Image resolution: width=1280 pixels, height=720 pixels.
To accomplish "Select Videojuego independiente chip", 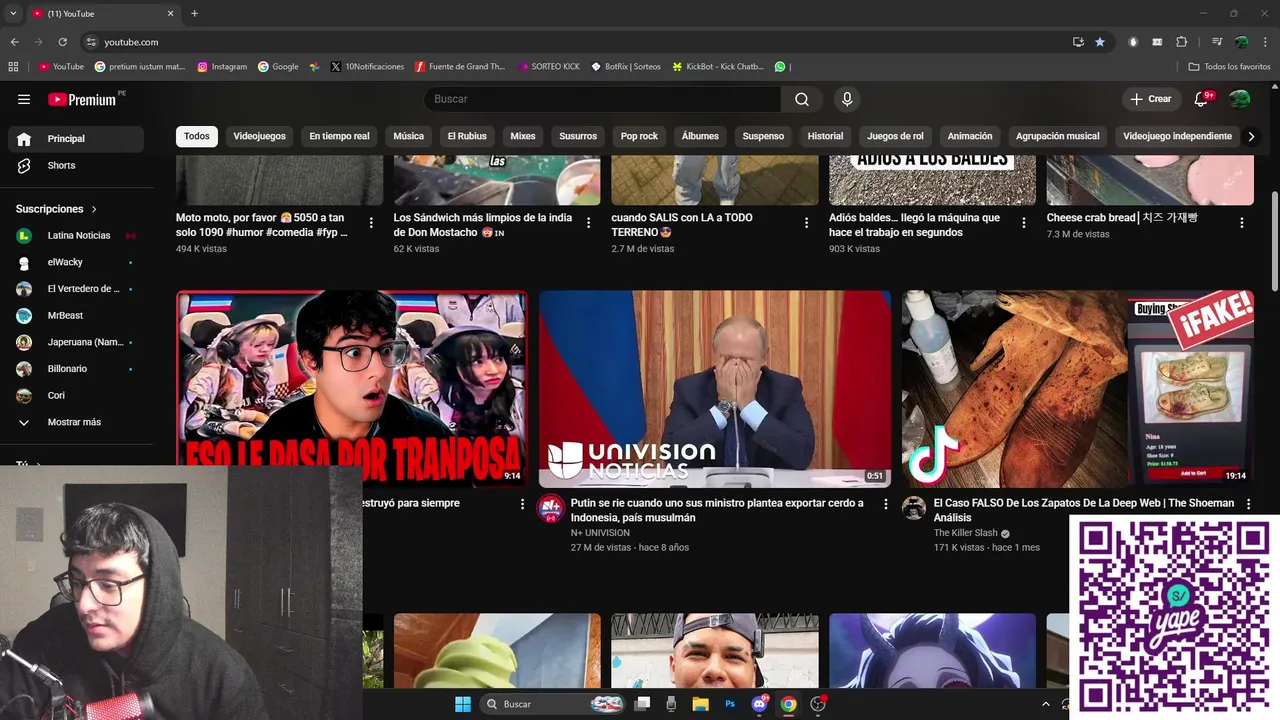I will [x=1177, y=136].
